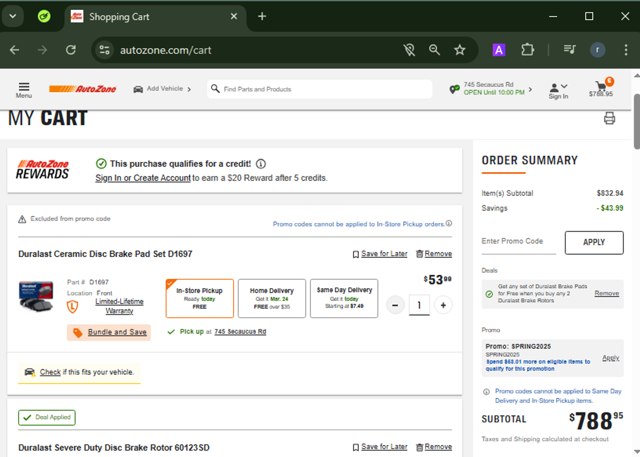
Task: Click the Sign In account icon
Action: tap(558, 89)
